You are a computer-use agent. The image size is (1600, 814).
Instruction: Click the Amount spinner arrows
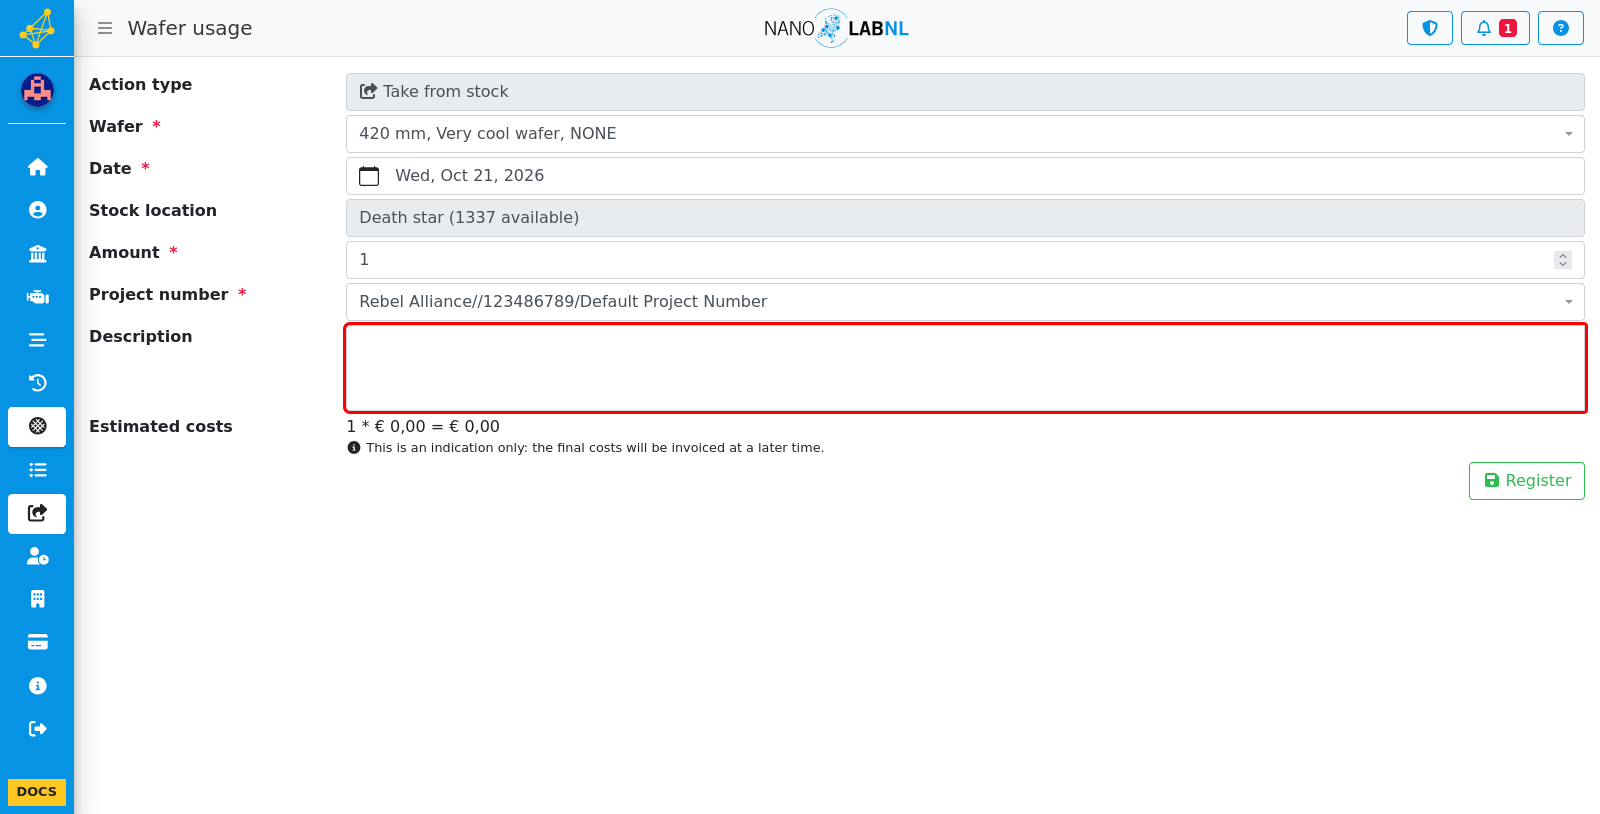coord(1563,260)
